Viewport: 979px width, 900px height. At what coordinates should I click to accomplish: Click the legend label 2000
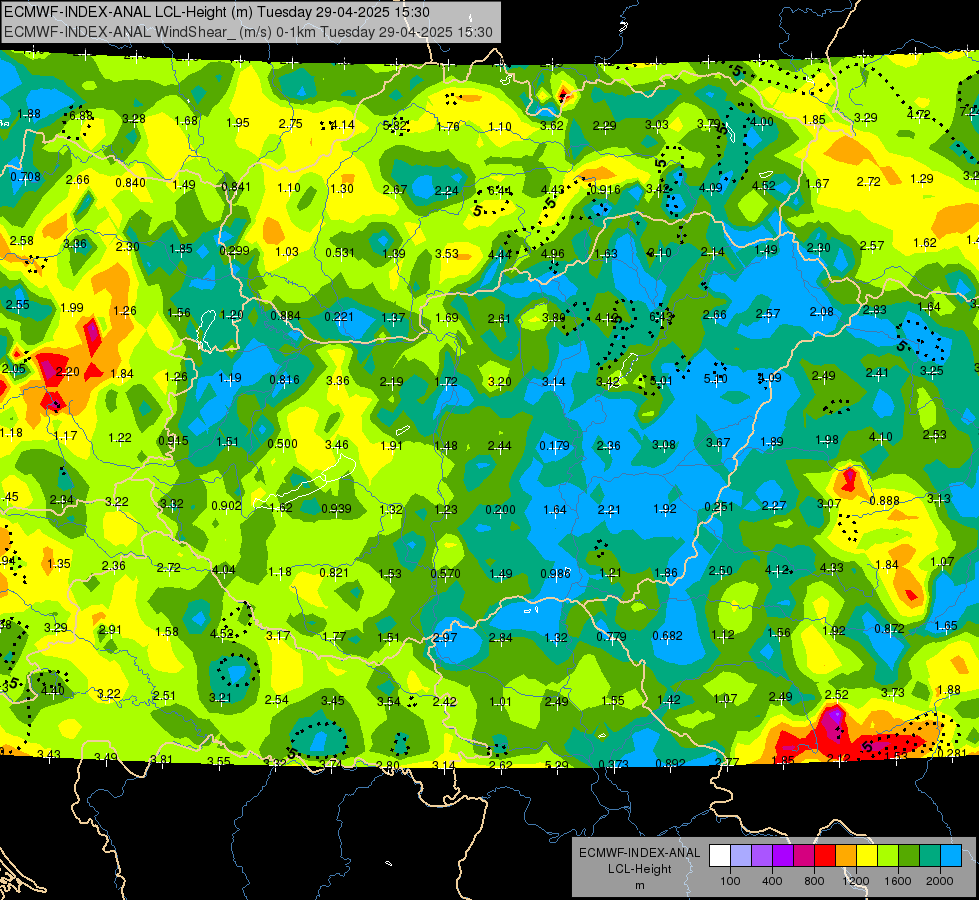tap(940, 881)
